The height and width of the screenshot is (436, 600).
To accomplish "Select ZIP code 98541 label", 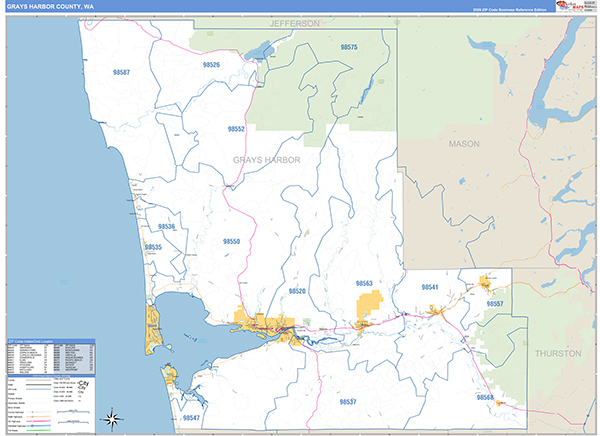I will (430, 288).
